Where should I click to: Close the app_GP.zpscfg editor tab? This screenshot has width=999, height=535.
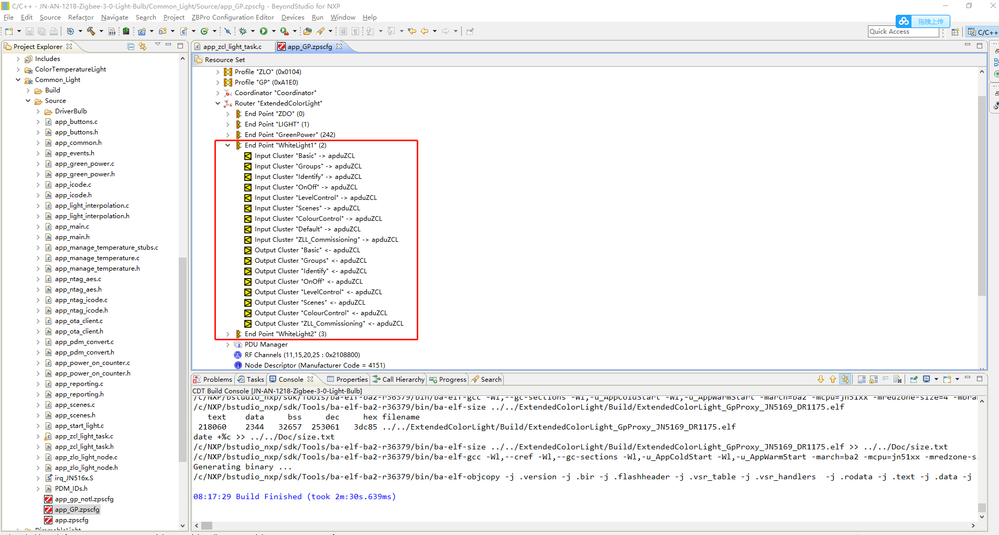click(339, 46)
